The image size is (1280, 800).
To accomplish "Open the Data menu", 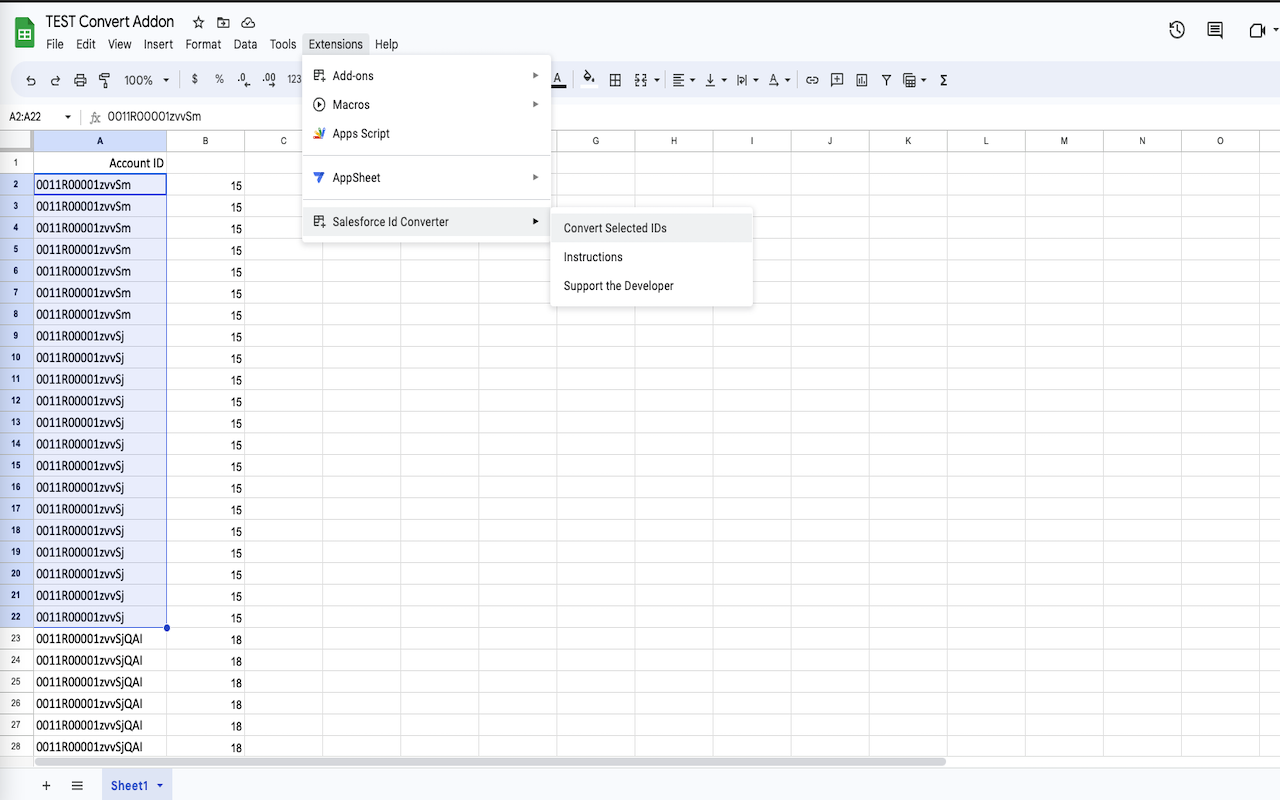I will point(245,44).
